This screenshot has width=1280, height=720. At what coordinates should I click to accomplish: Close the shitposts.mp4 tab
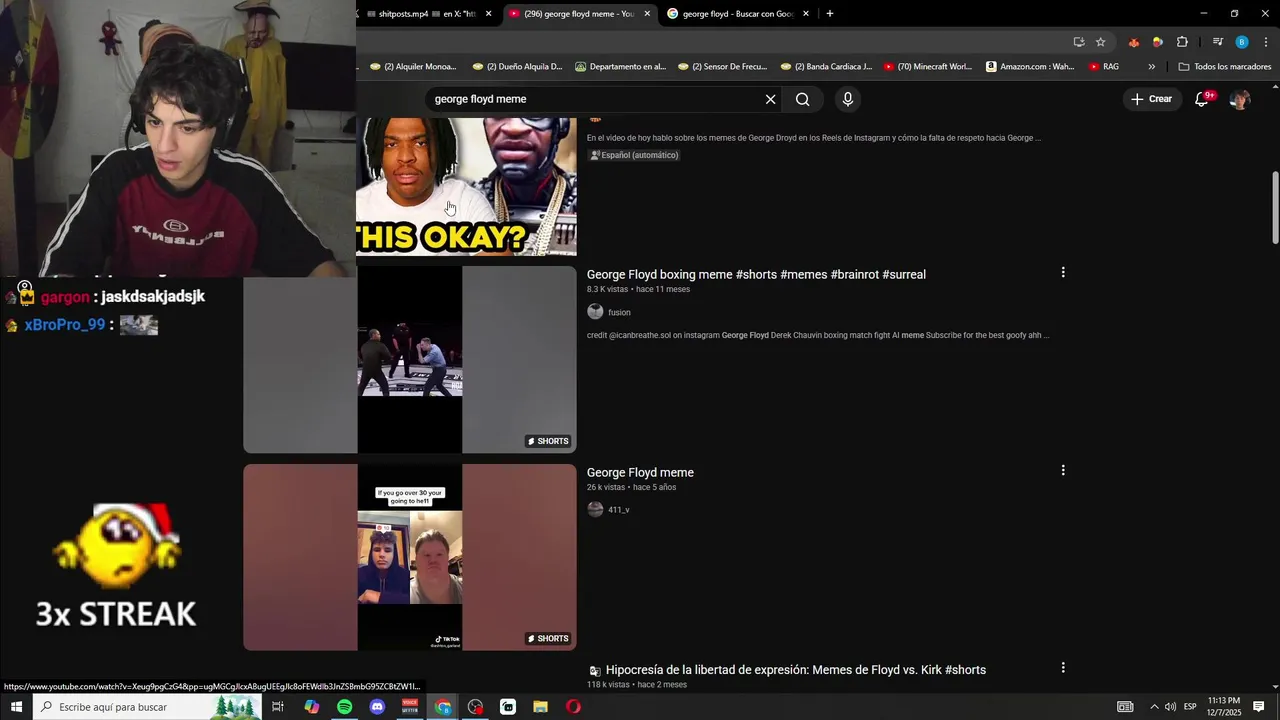click(489, 14)
